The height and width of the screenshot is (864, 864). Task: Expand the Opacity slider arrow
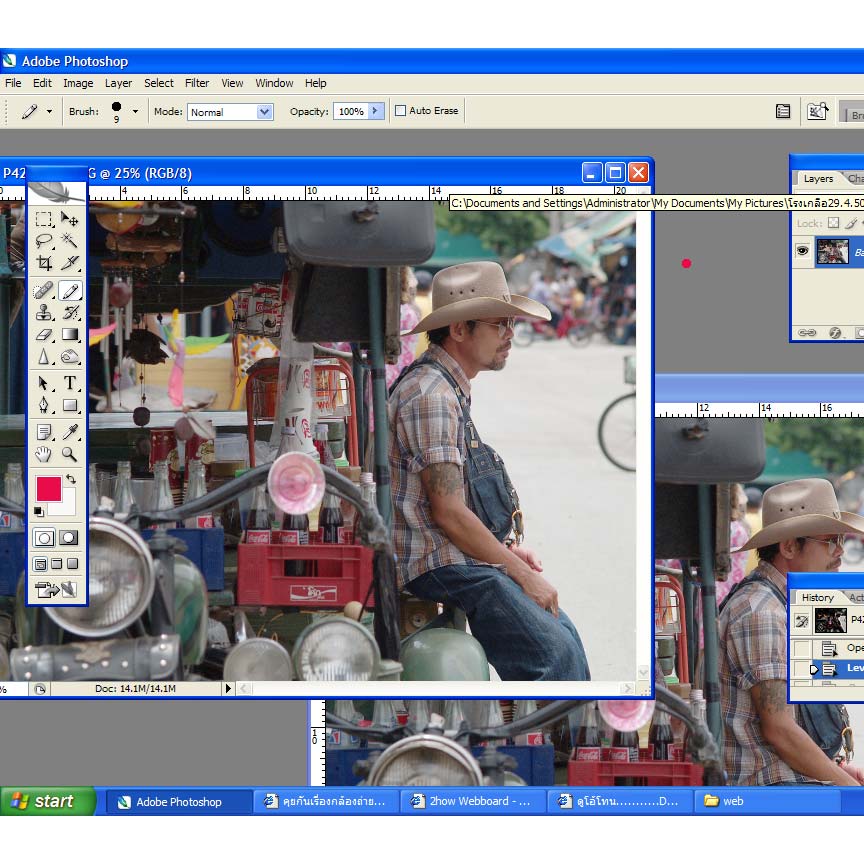point(376,111)
